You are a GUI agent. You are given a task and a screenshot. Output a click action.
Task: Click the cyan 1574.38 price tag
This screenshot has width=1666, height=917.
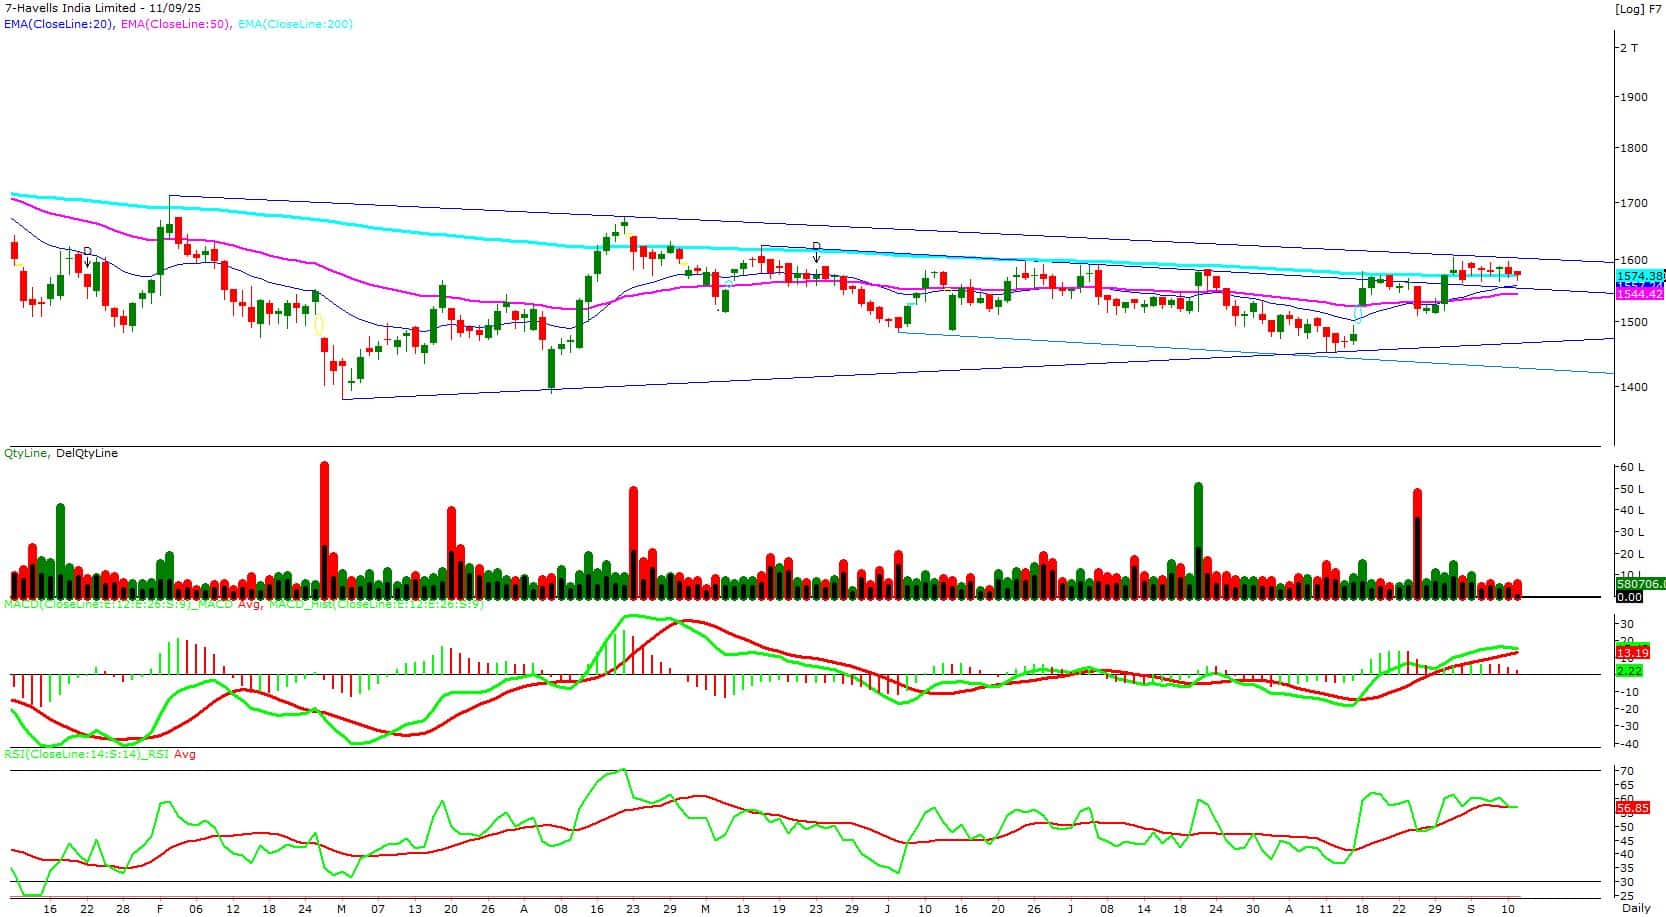coord(1639,275)
